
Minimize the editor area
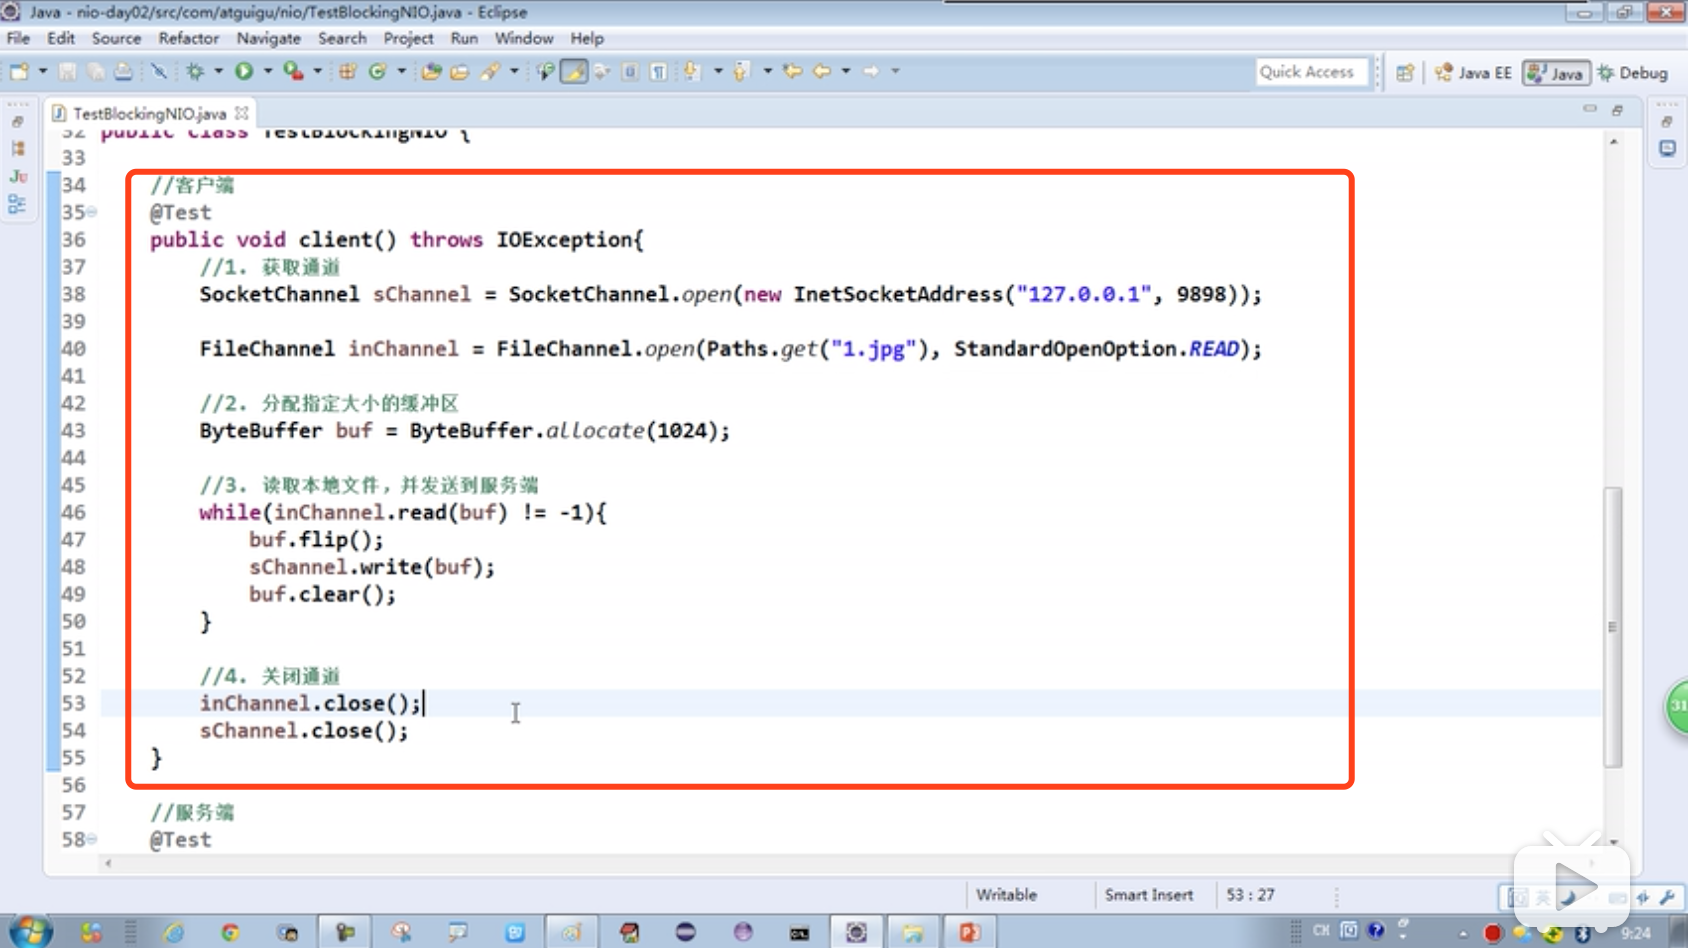pos(1590,109)
